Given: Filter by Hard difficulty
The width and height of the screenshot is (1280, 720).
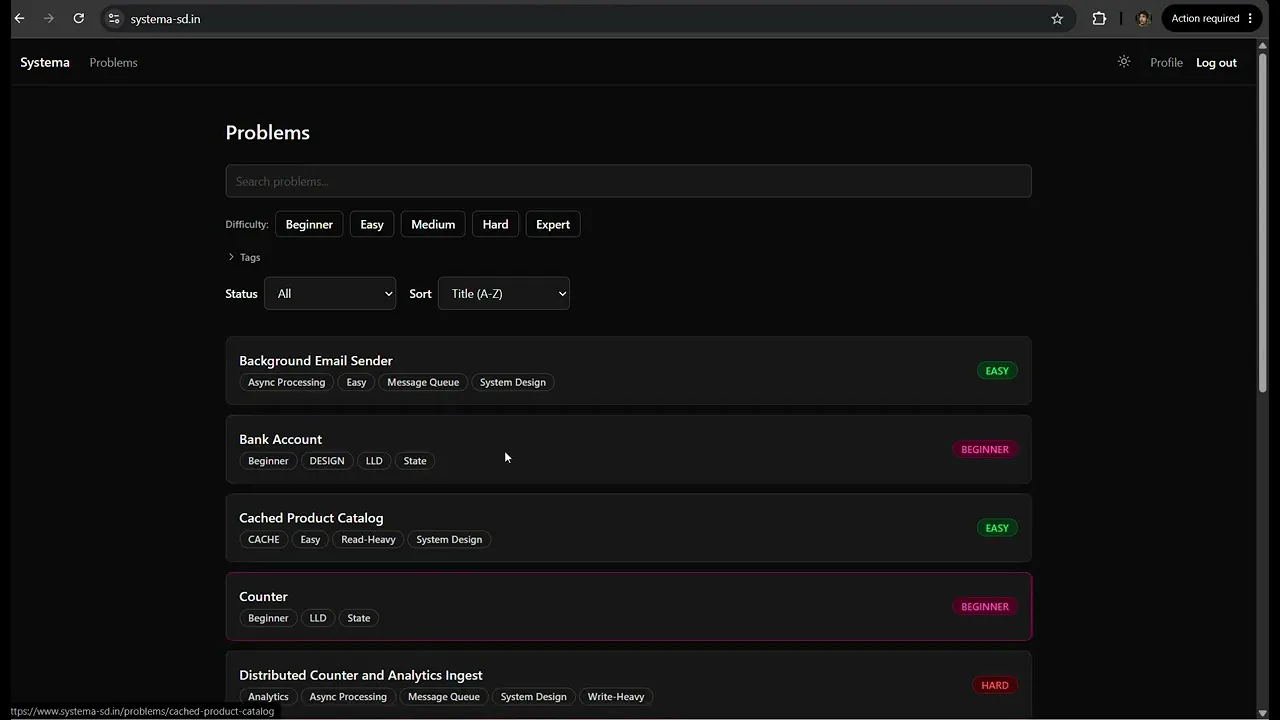Looking at the screenshot, I should [x=496, y=224].
